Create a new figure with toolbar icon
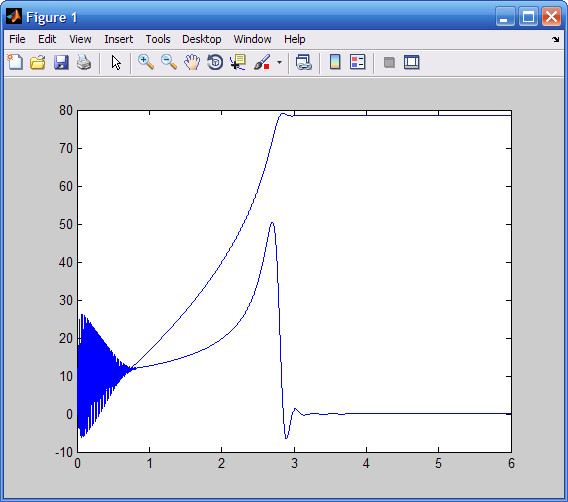The height and width of the screenshot is (502, 568). (15, 62)
